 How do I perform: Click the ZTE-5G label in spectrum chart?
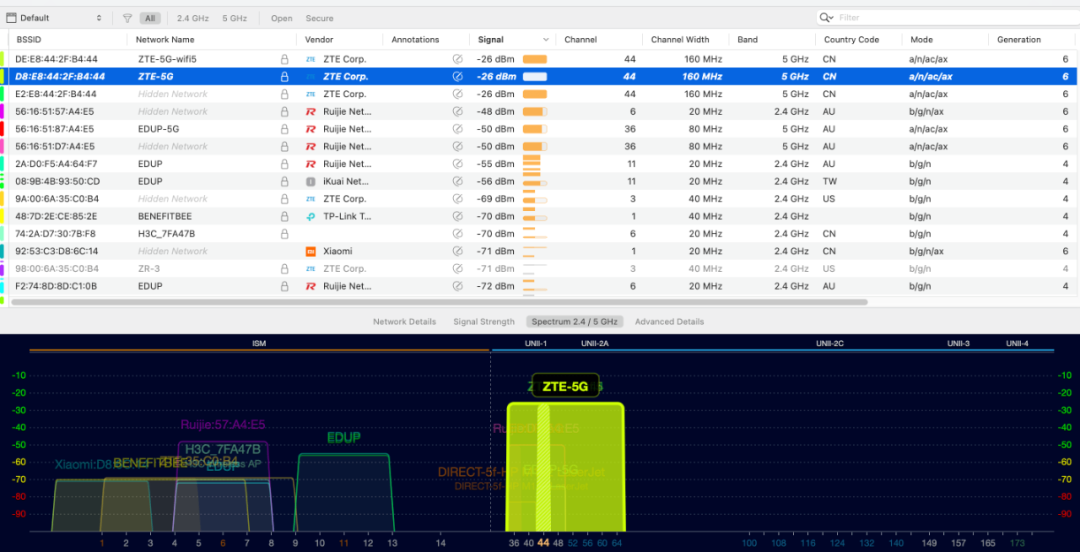click(x=565, y=386)
